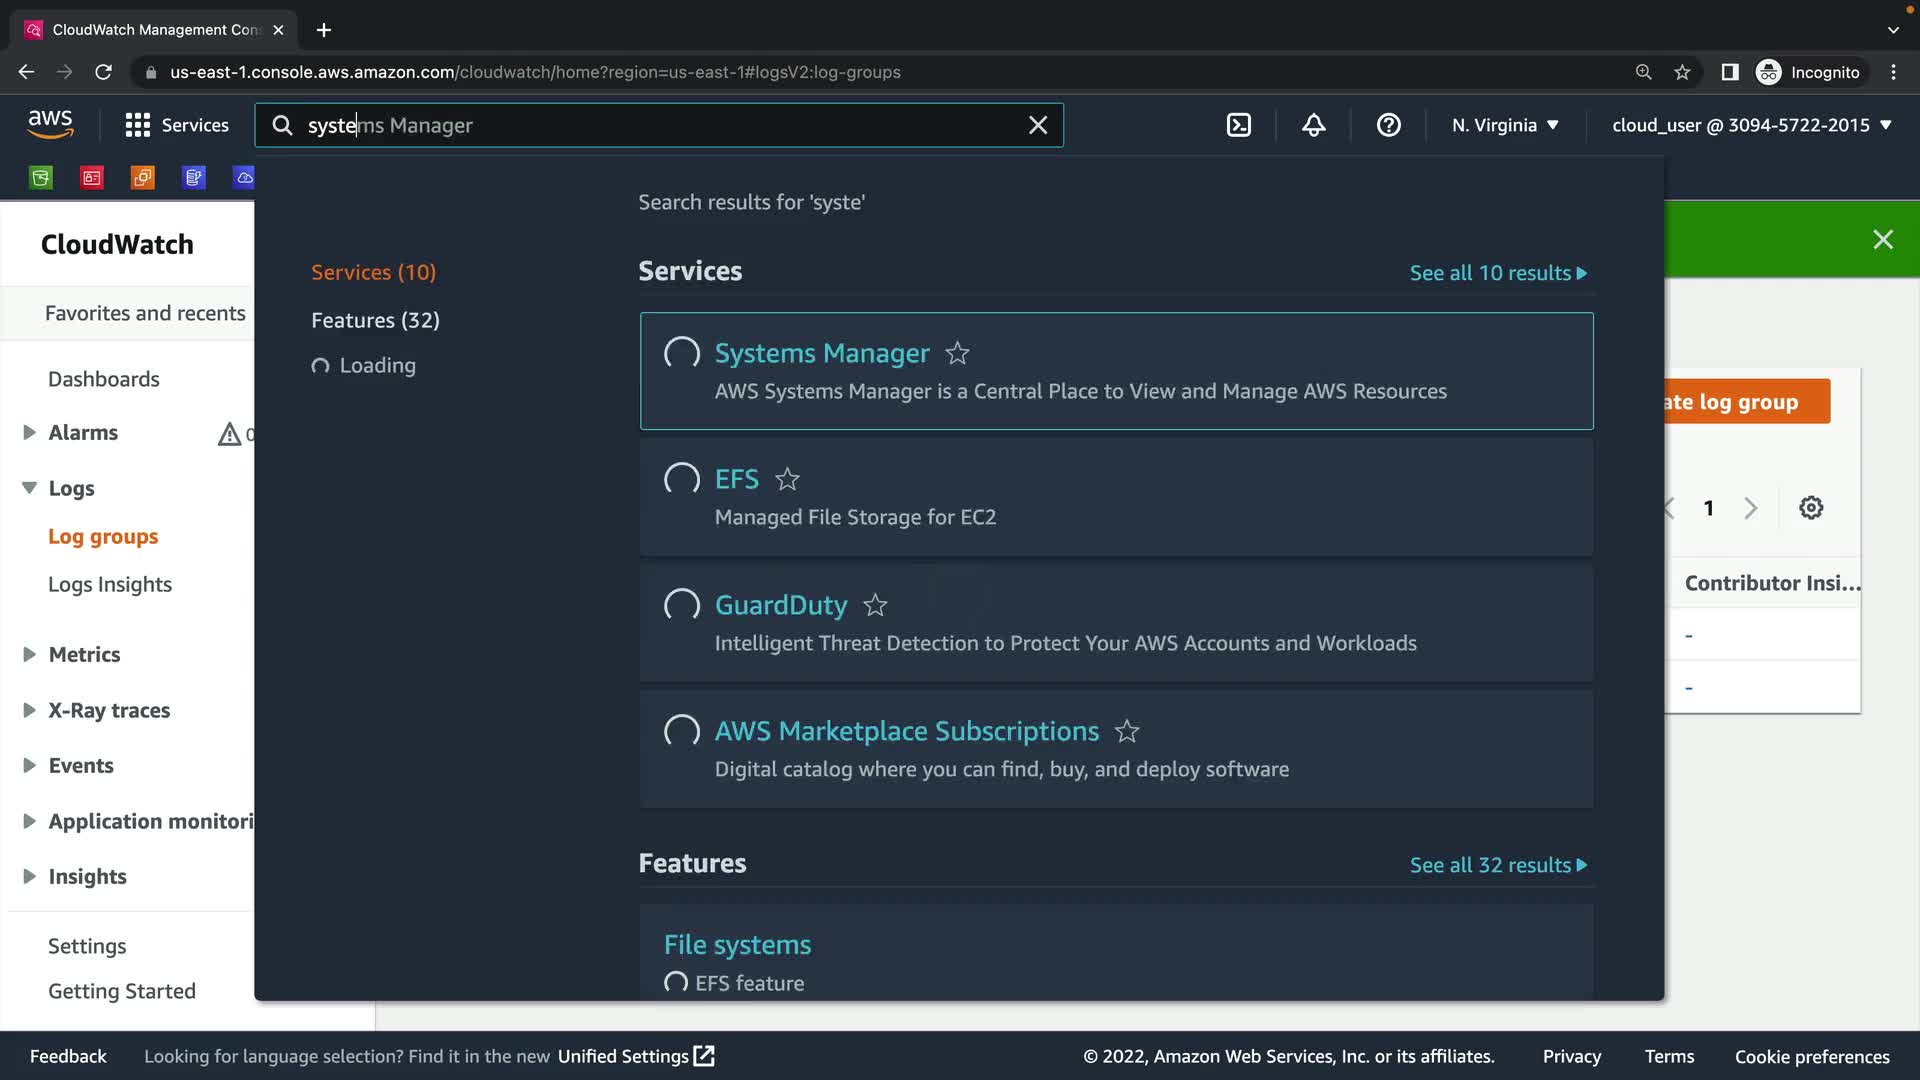Viewport: 1920px width, 1080px height.
Task: Clear the search box with X
Action: coord(1038,125)
